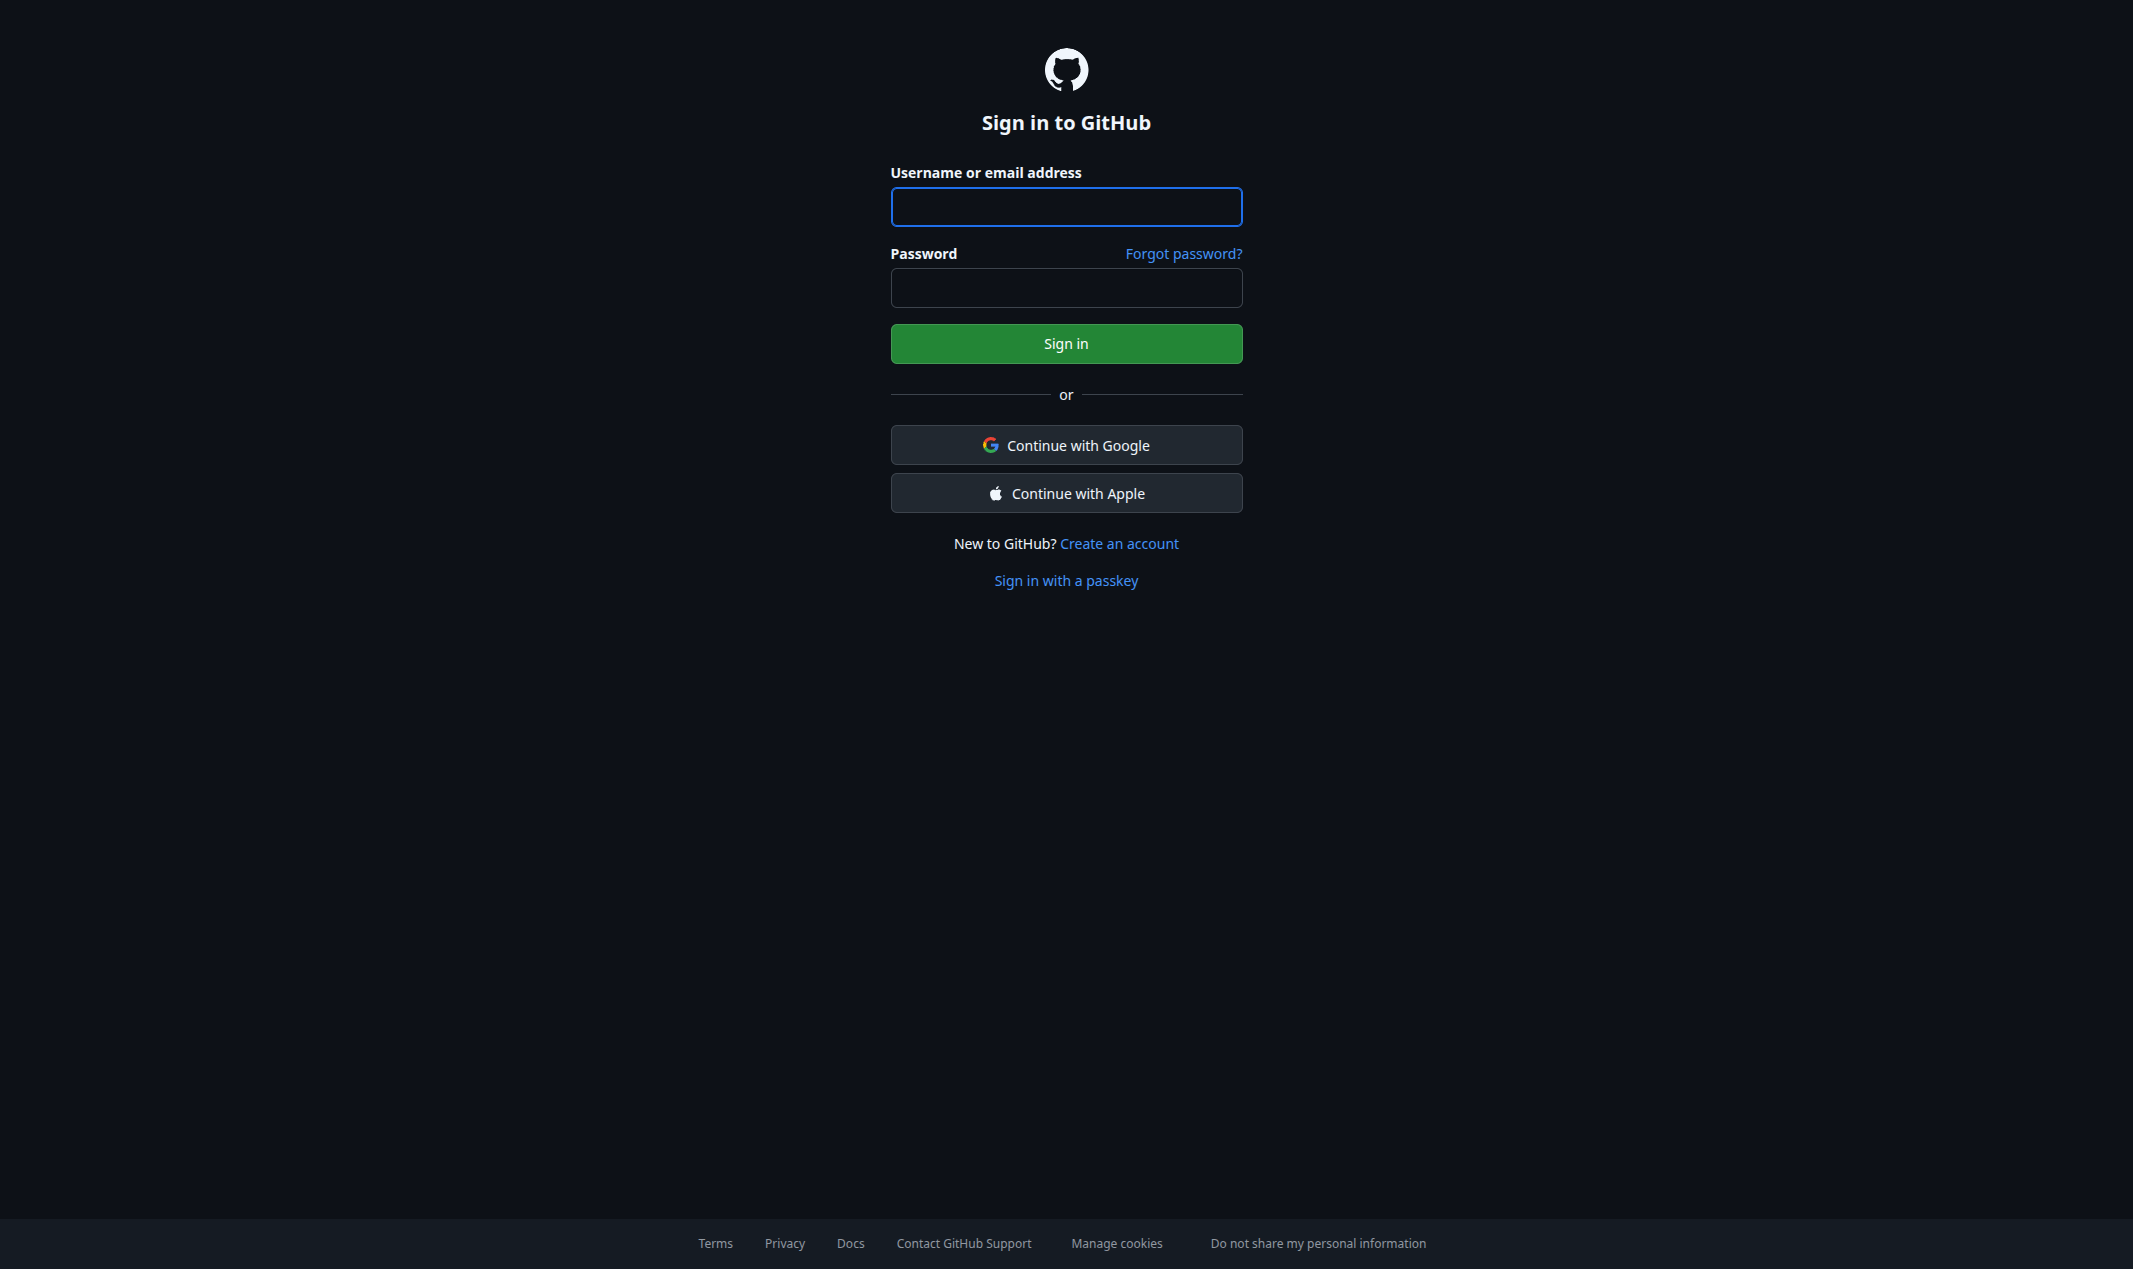Click the Apple icon on the Apple button

(x=996, y=492)
